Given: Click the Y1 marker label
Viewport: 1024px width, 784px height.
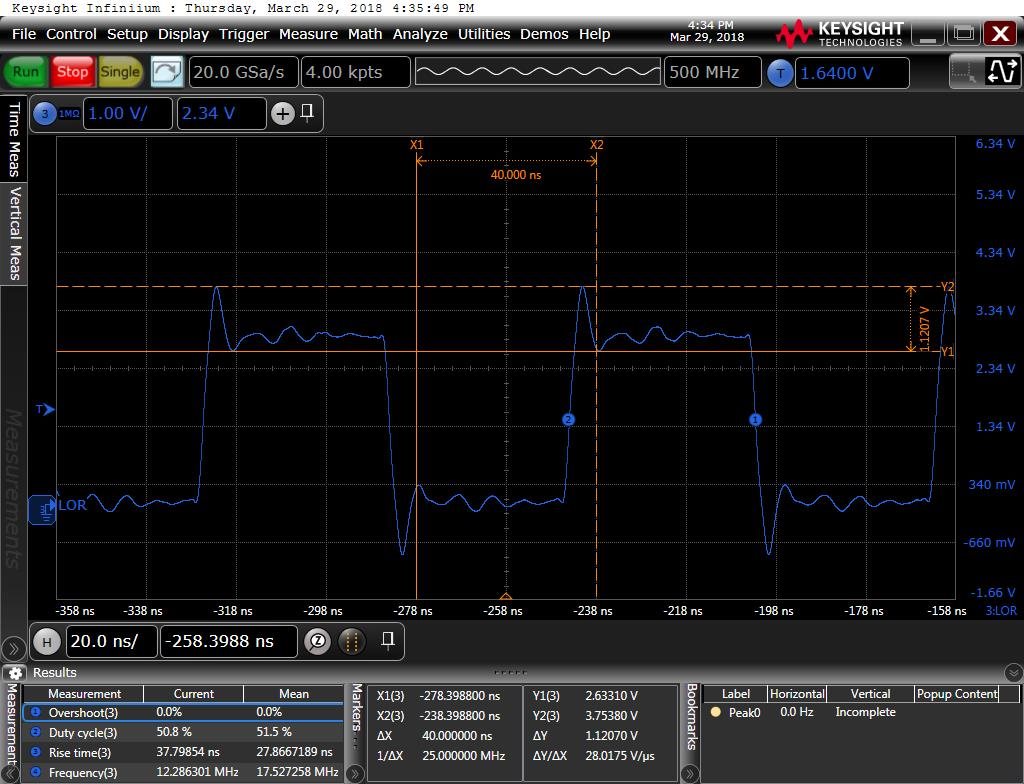Looking at the screenshot, I should click(947, 352).
